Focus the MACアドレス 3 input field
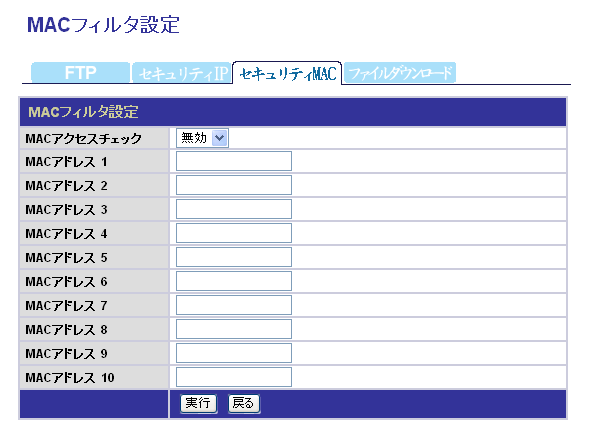This screenshot has height=433, width=594. pos(234,209)
